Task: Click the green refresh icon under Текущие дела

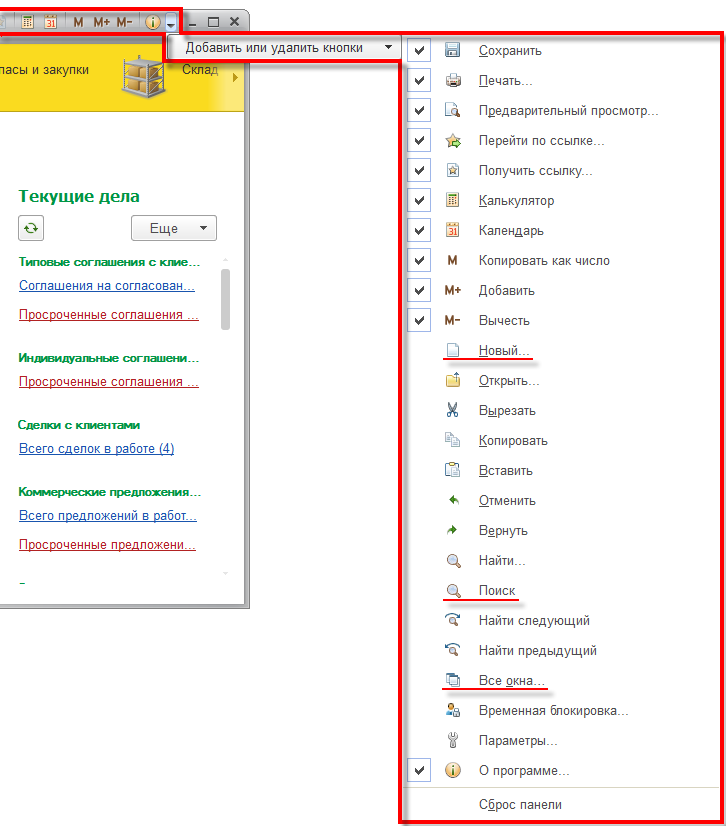Action: tap(31, 228)
